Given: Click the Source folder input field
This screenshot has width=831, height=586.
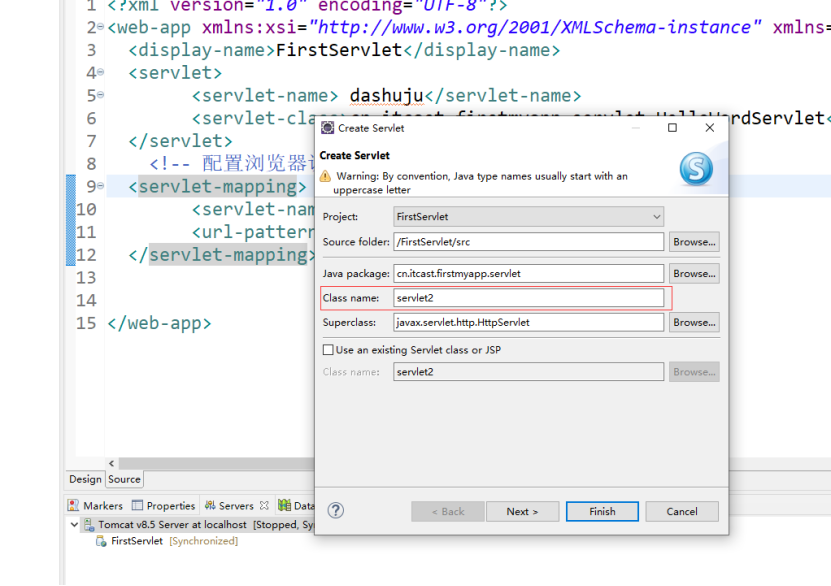Looking at the screenshot, I should pos(528,242).
